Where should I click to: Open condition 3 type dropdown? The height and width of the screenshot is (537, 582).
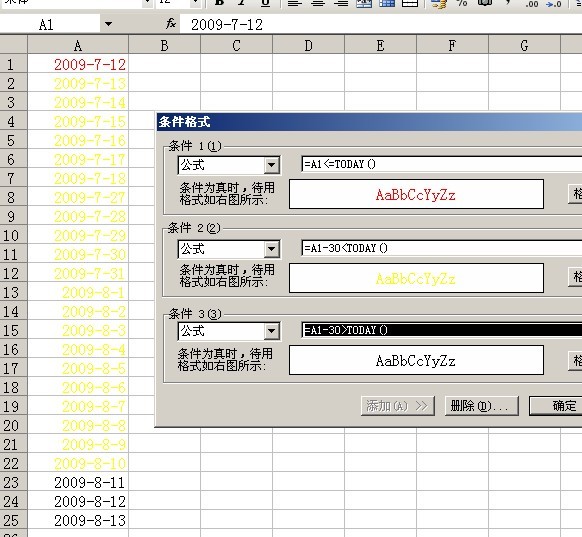coord(272,331)
